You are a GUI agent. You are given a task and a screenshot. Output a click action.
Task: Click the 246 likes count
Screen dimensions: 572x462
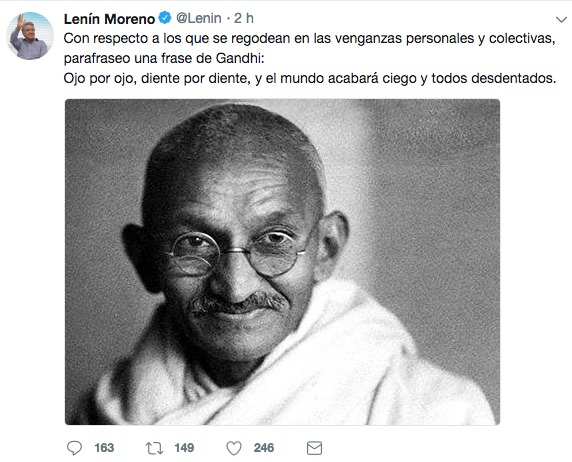click(264, 448)
